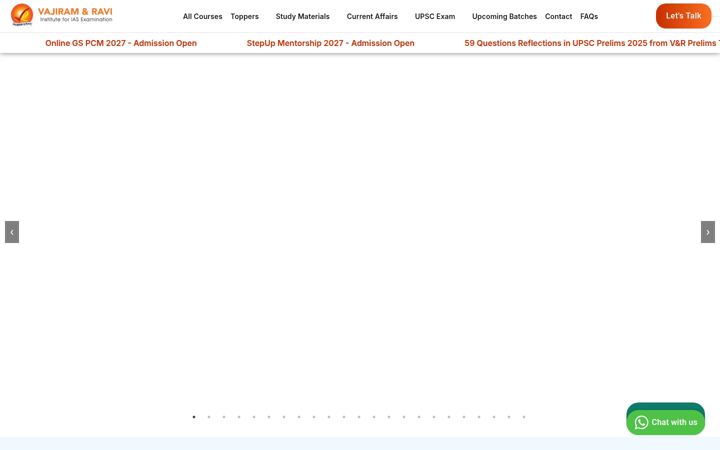The width and height of the screenshot is (720, 450).
Task: Open StepUp Mentorship 2027 admission link
Action: pos(330,43)
